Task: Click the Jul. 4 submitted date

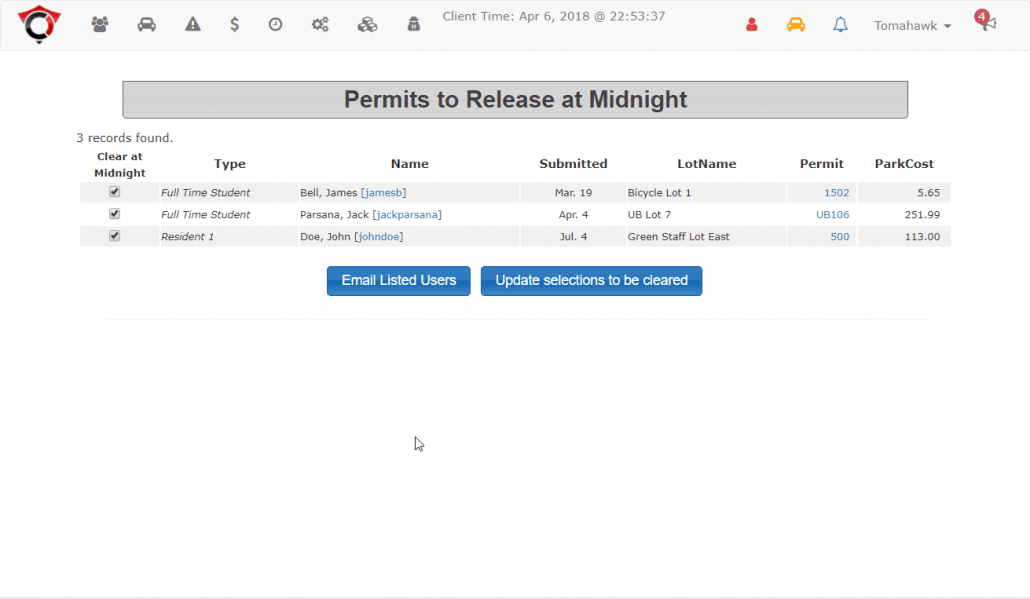Action: pyautogui.click(x=573, y=236)
